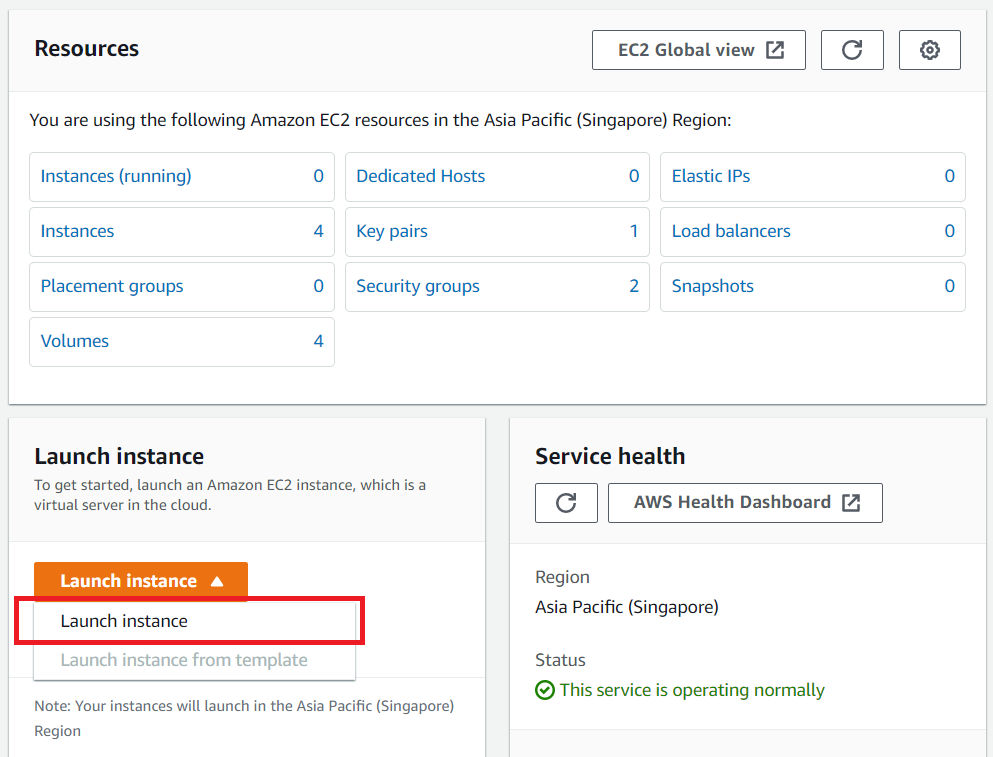Click the Volumes count 4
The width and height of the screenshot is (993, 757).
click(319, 341)
